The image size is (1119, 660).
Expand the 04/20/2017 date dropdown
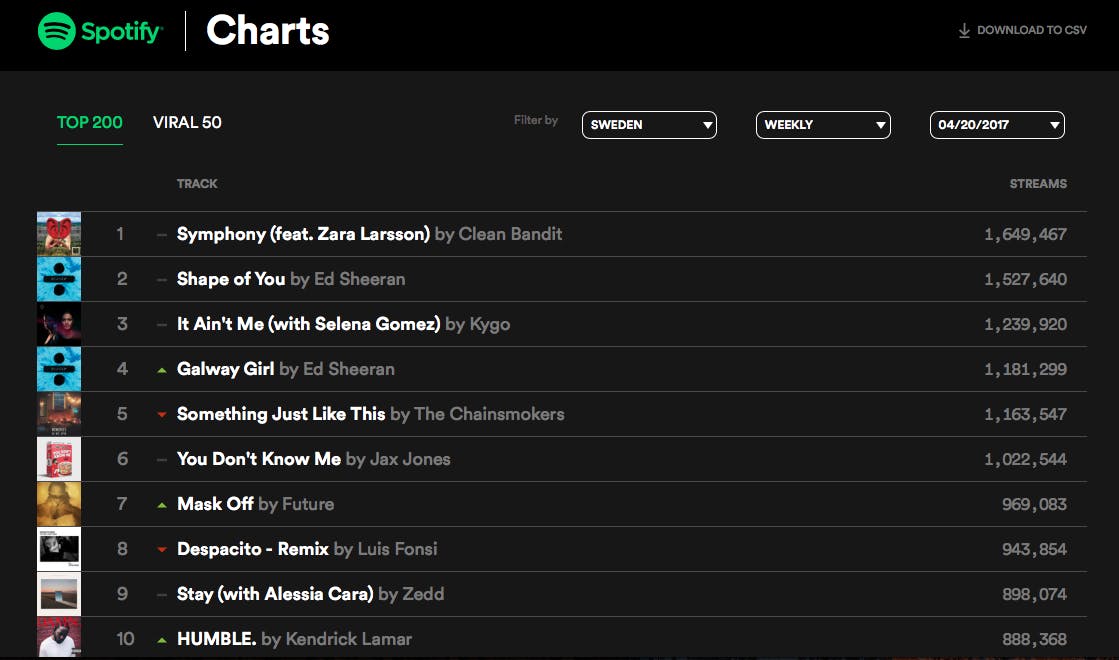click(x=997, y=125)
